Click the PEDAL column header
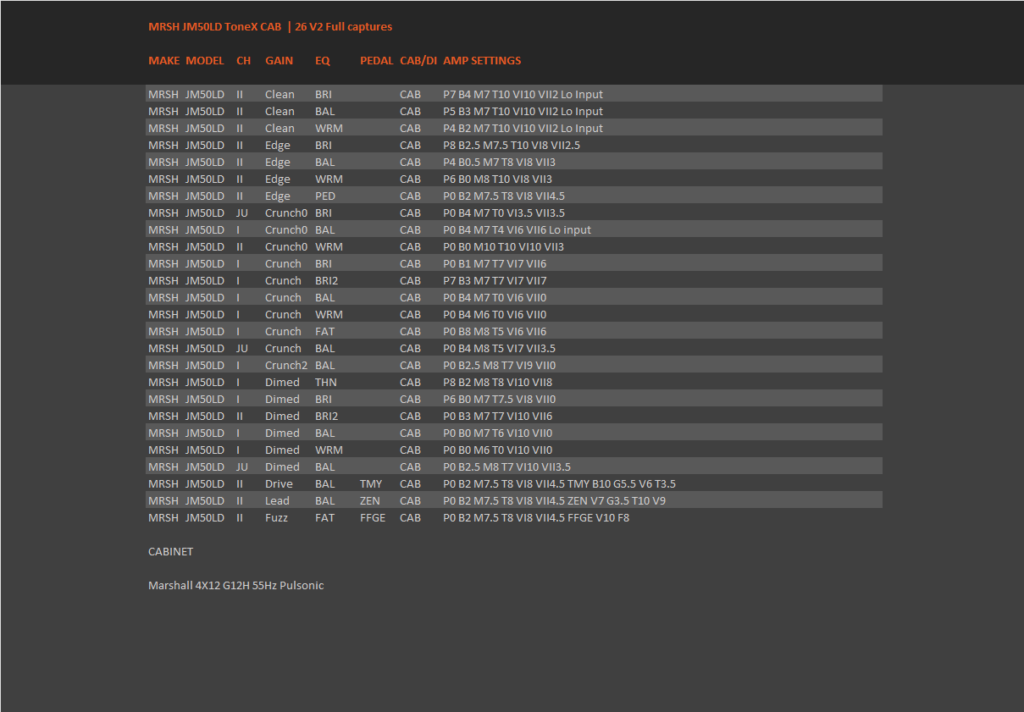This screenshot has width=1024, height=712. pos(376,61)
